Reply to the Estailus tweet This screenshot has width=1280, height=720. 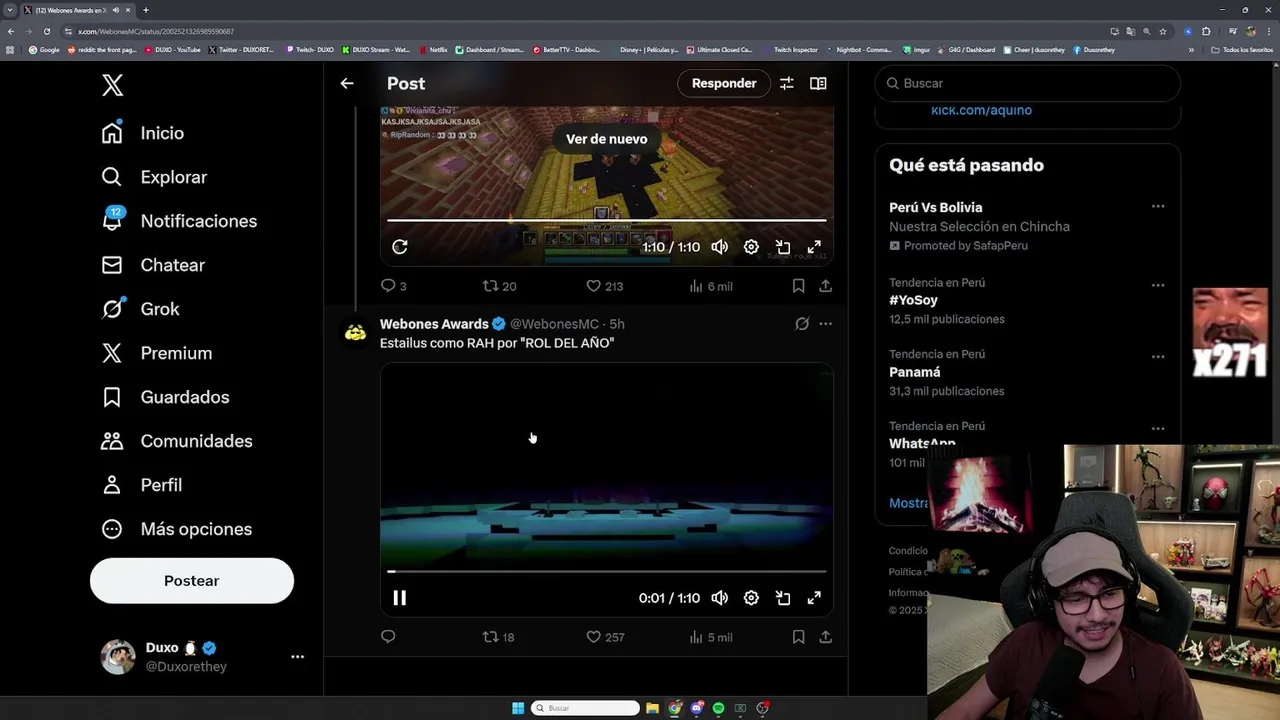click(x=388, y=637)
